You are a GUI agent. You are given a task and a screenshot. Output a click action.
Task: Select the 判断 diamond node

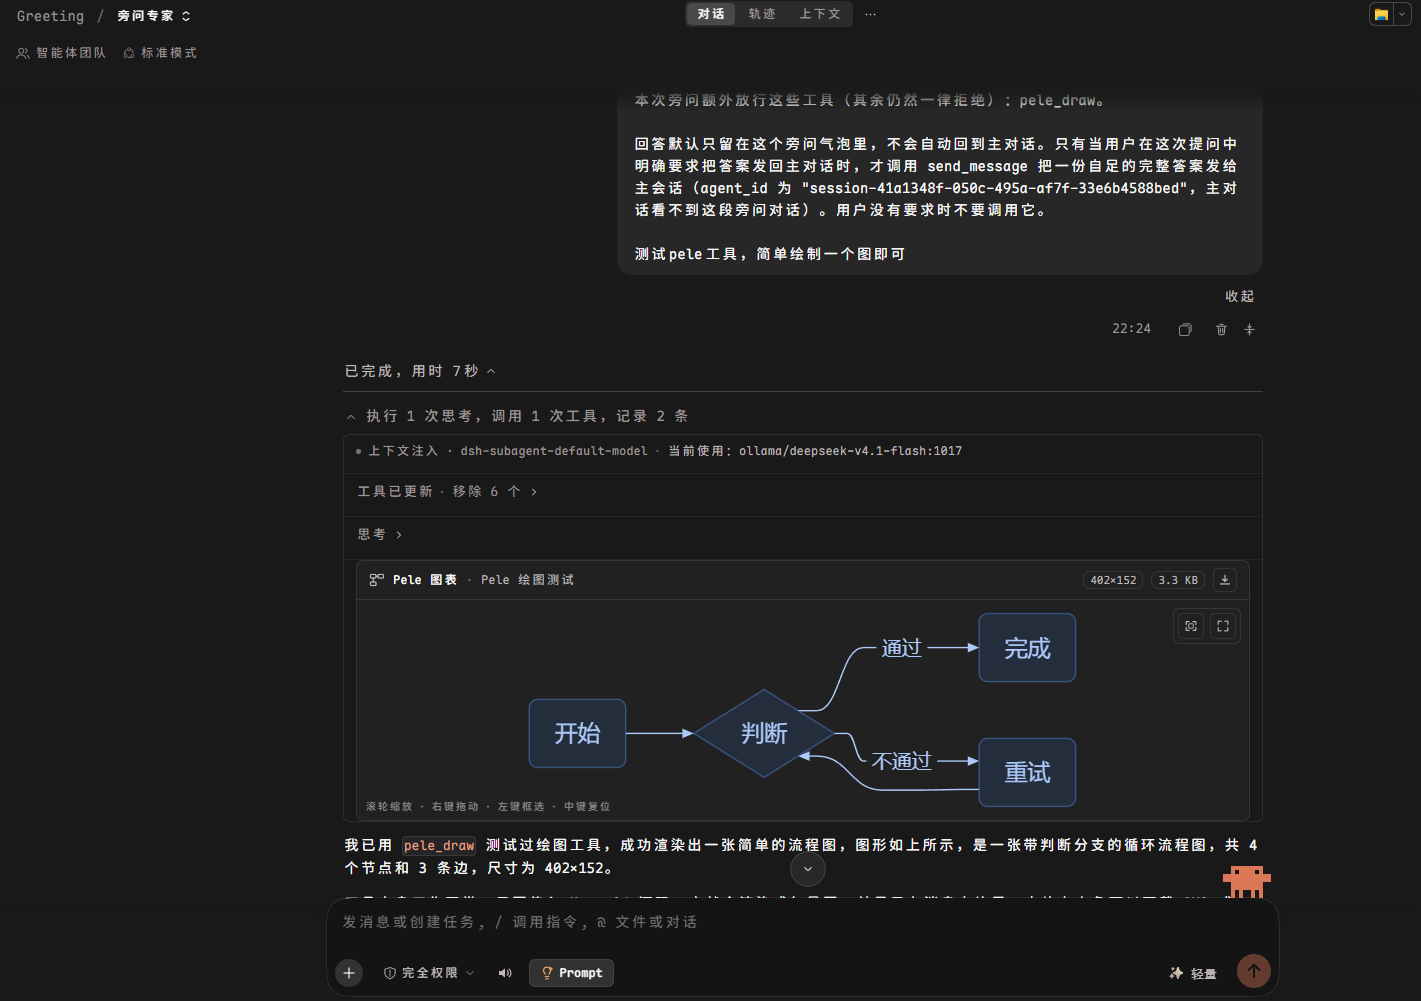(x=764, y=733)
